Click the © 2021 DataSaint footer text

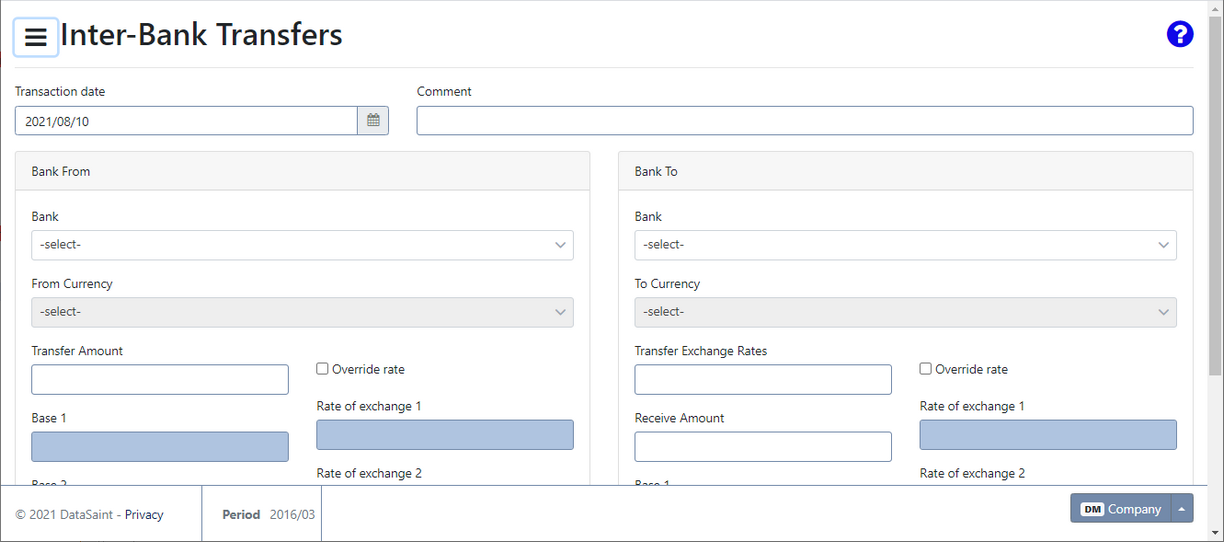[64, 515]
